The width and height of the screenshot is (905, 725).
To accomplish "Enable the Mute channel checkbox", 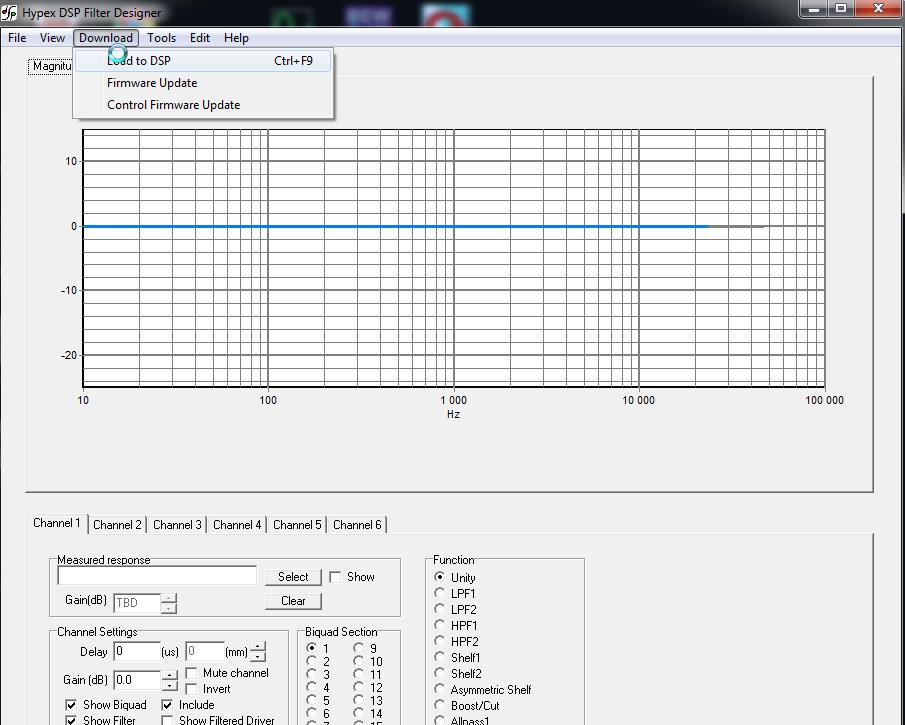I will coord(191,673).
